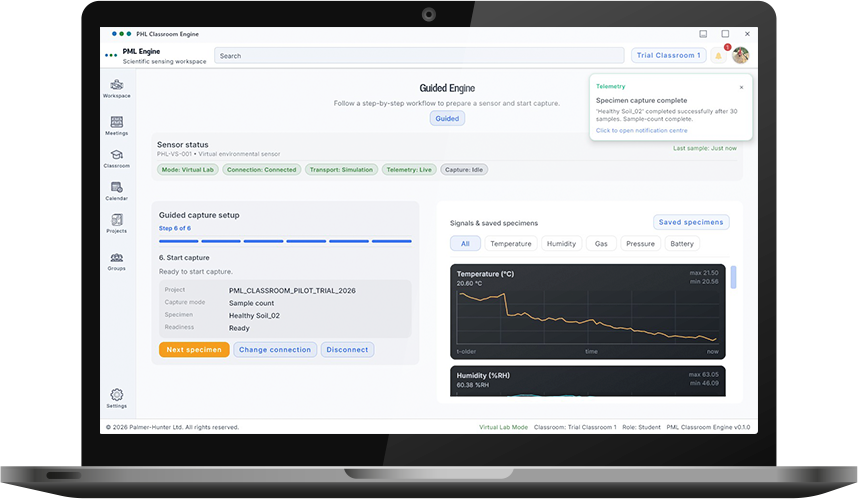This screenshot has width=858, height=499.
Task: Select the Temperature filter tab
Action: pyautogui.click(x=511, y=243)
